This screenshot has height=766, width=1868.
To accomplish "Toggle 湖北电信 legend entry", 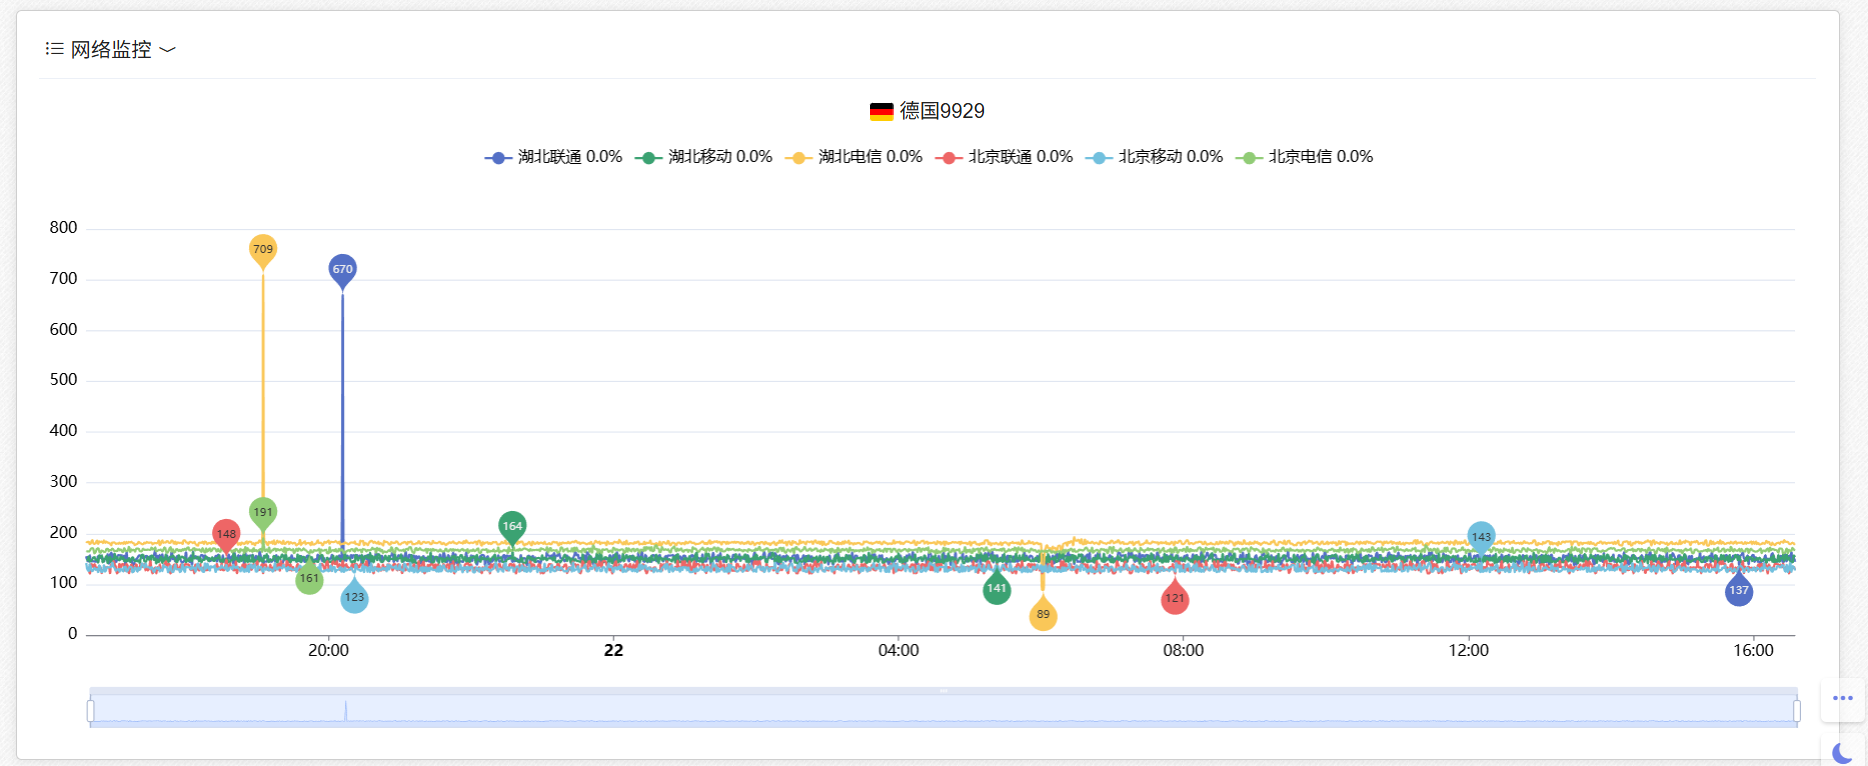I will [x=854, y=157].
